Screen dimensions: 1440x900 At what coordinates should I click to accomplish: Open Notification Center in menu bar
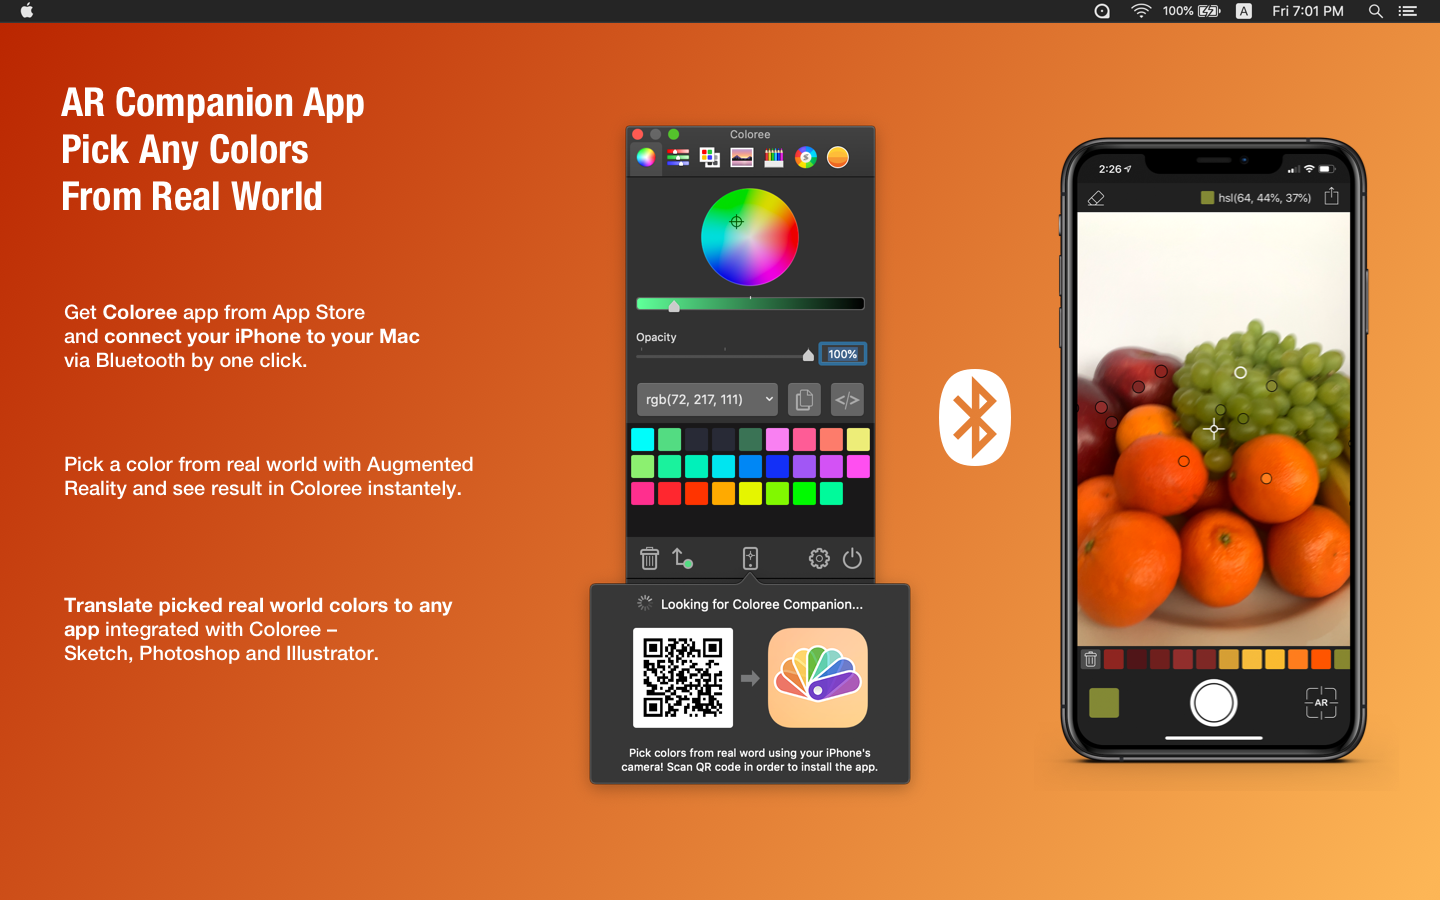click(x=1408, y=11)
